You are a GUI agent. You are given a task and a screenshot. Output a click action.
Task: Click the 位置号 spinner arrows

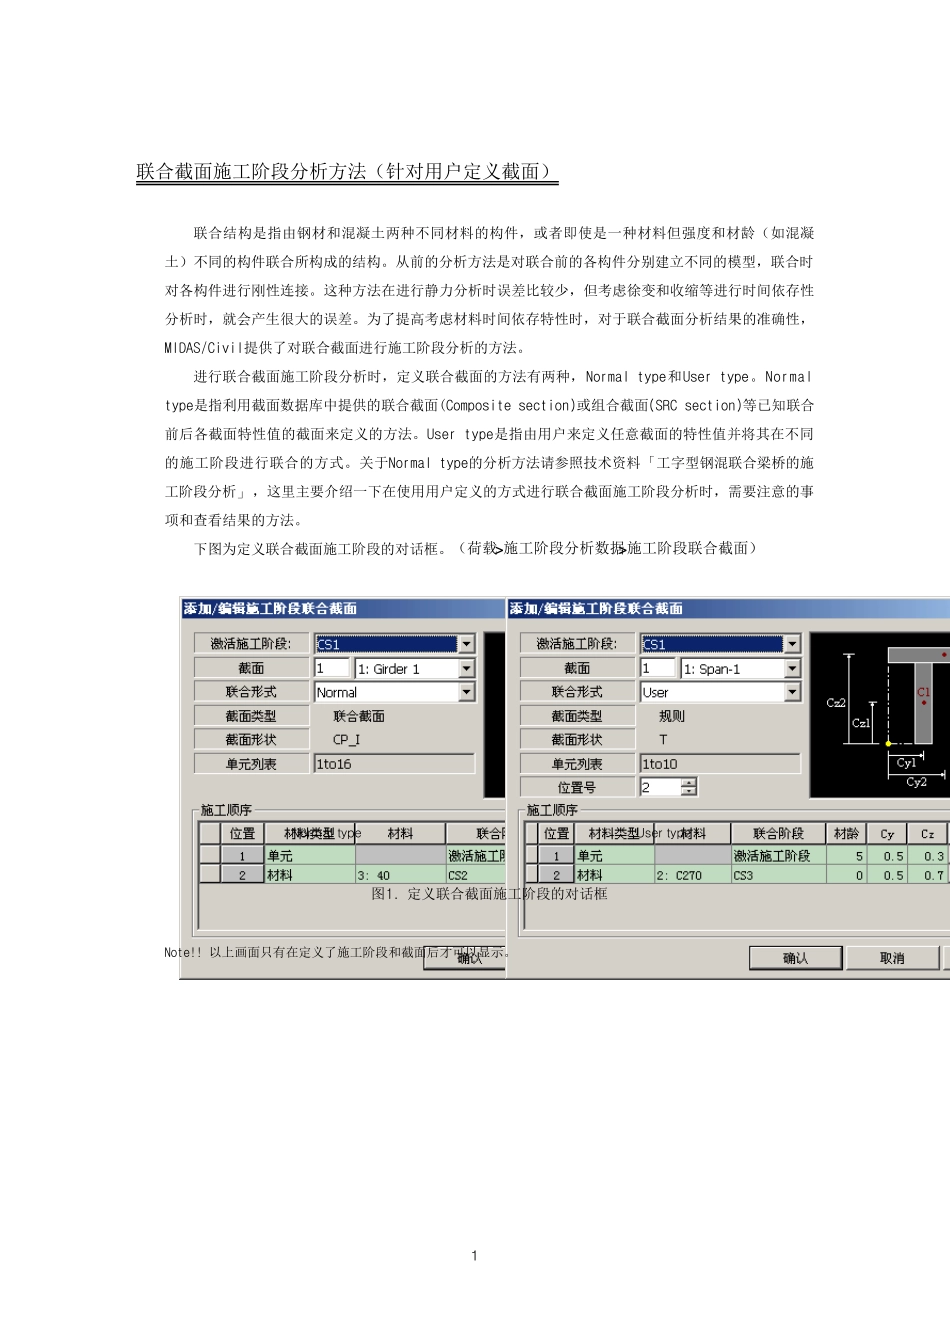click(x=689, y=787)
